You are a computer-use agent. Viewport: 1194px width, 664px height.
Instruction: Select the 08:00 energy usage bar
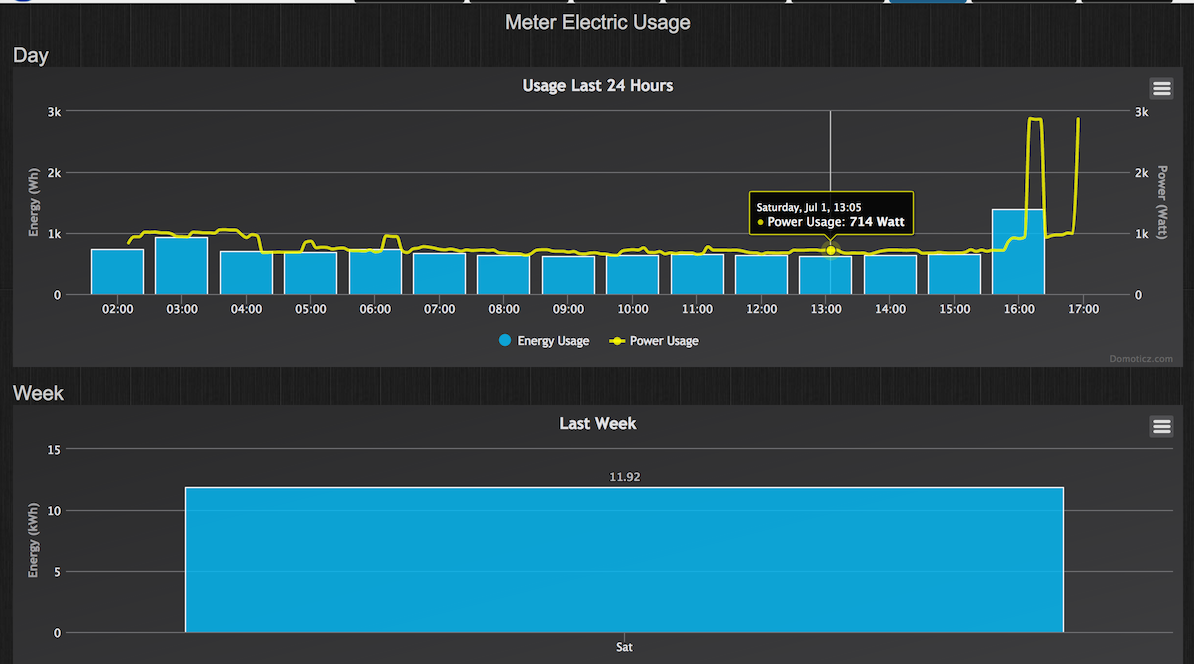click(503, 277)
